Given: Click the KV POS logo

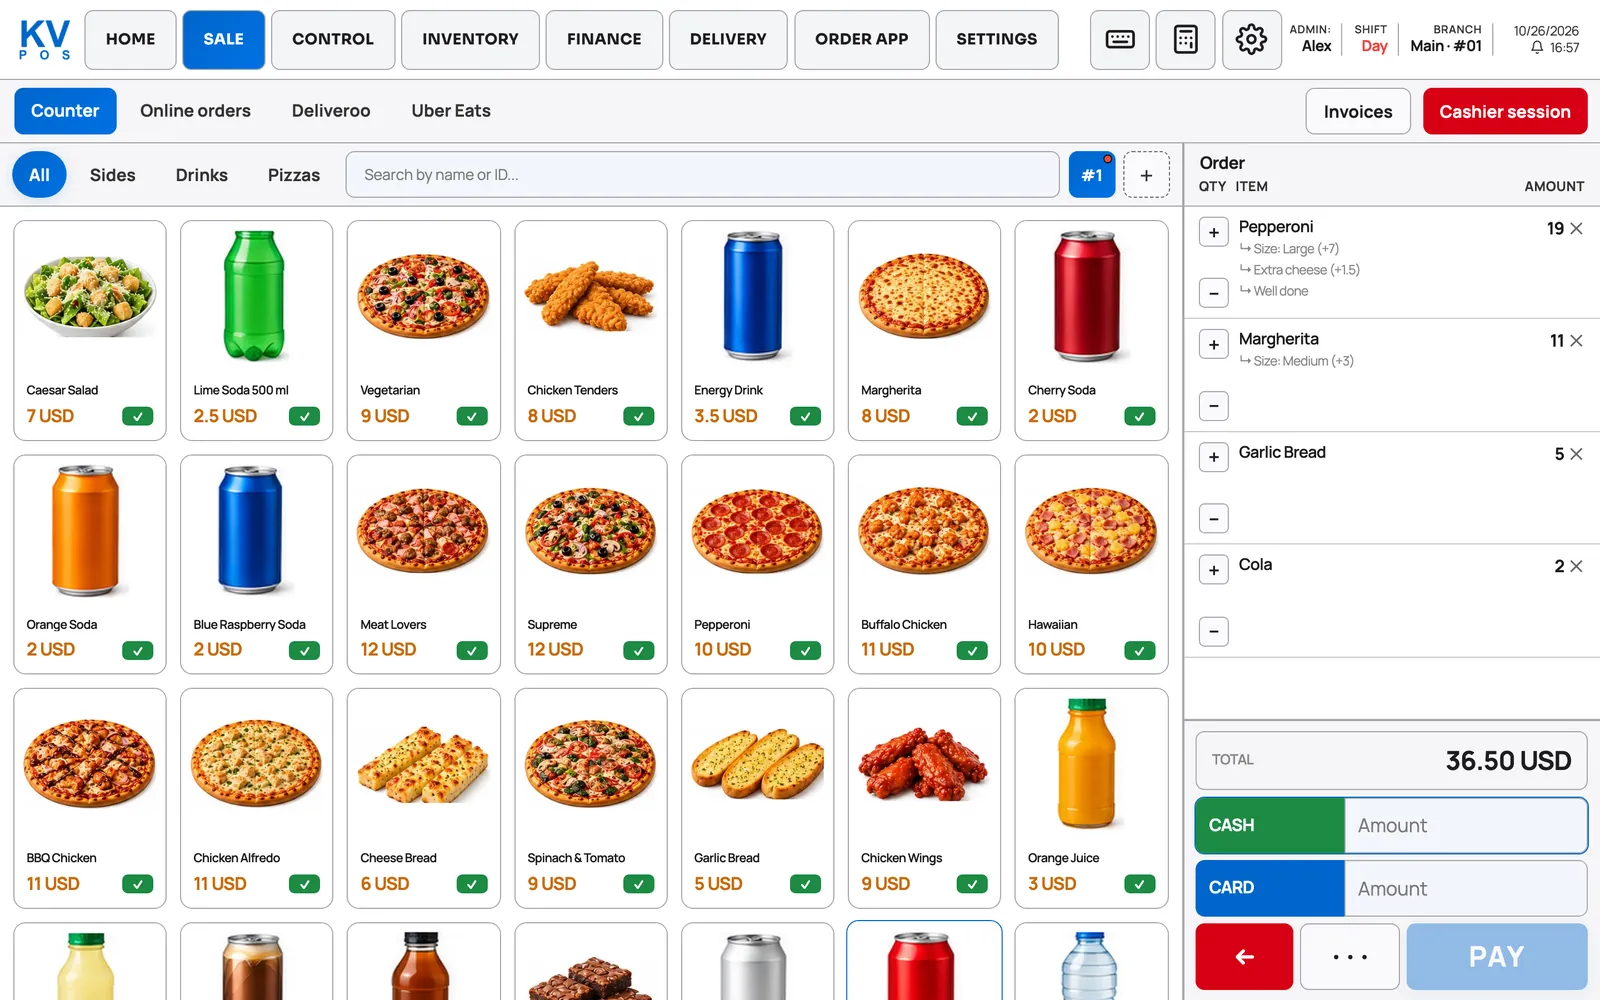Looking at the screenshot, I should tap(45, 40).
